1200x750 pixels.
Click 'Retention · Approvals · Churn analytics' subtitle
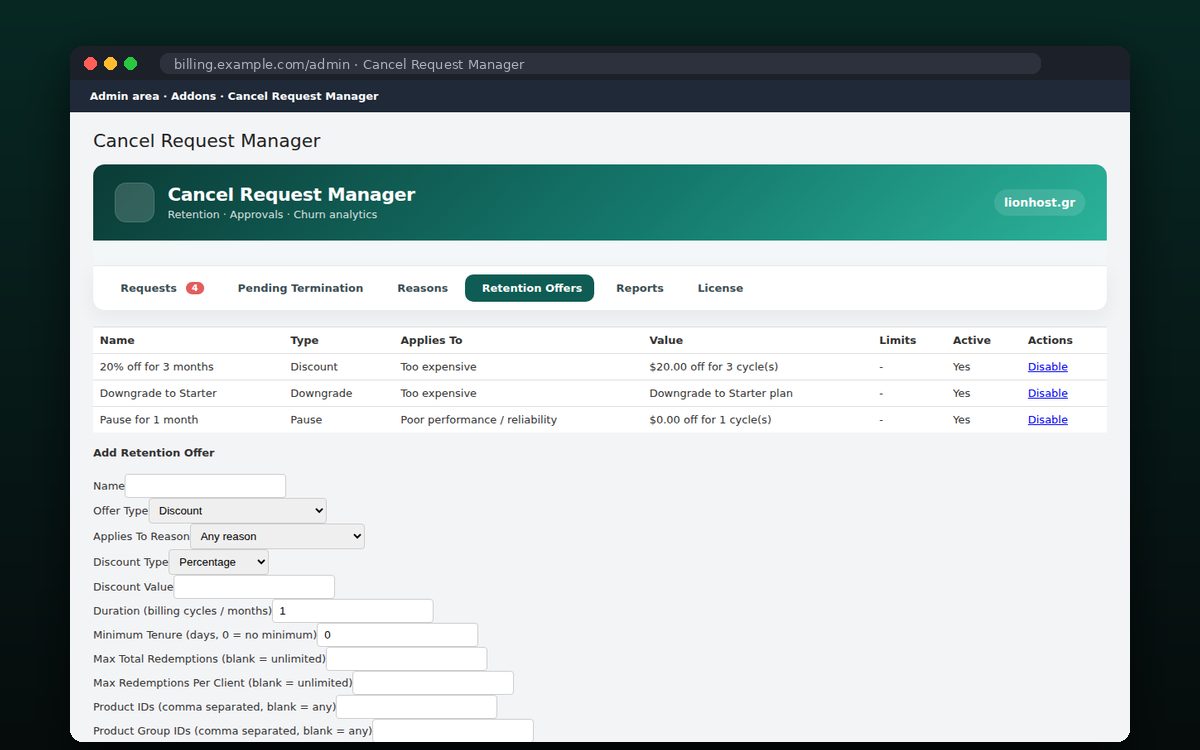click(272, 215)
